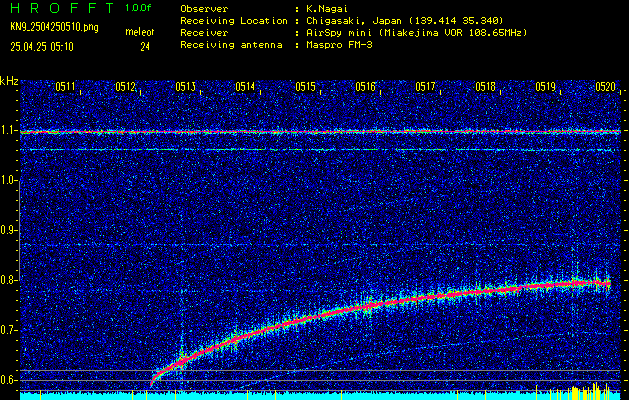This screenshot has height=400, width=629.
Task: Click the 0.8 kHz axis label
Action: point(9,280)
